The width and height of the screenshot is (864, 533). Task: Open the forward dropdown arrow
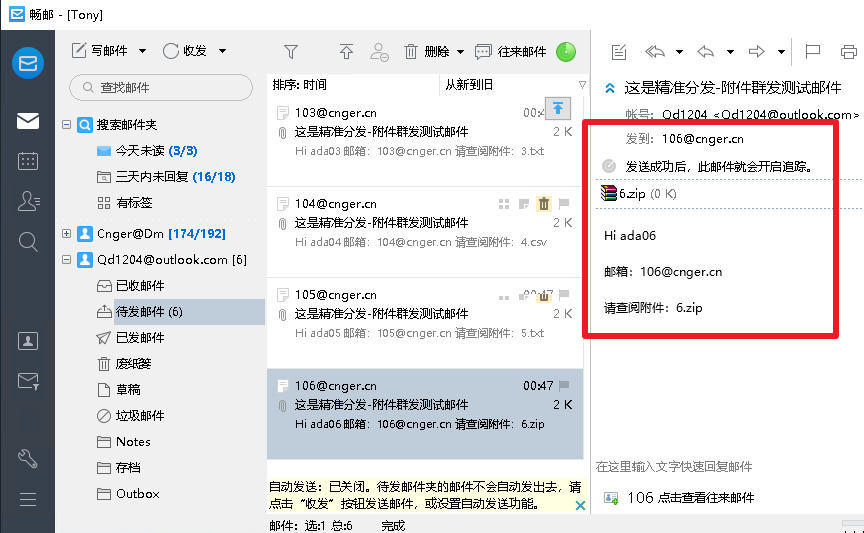pos(781,52)
